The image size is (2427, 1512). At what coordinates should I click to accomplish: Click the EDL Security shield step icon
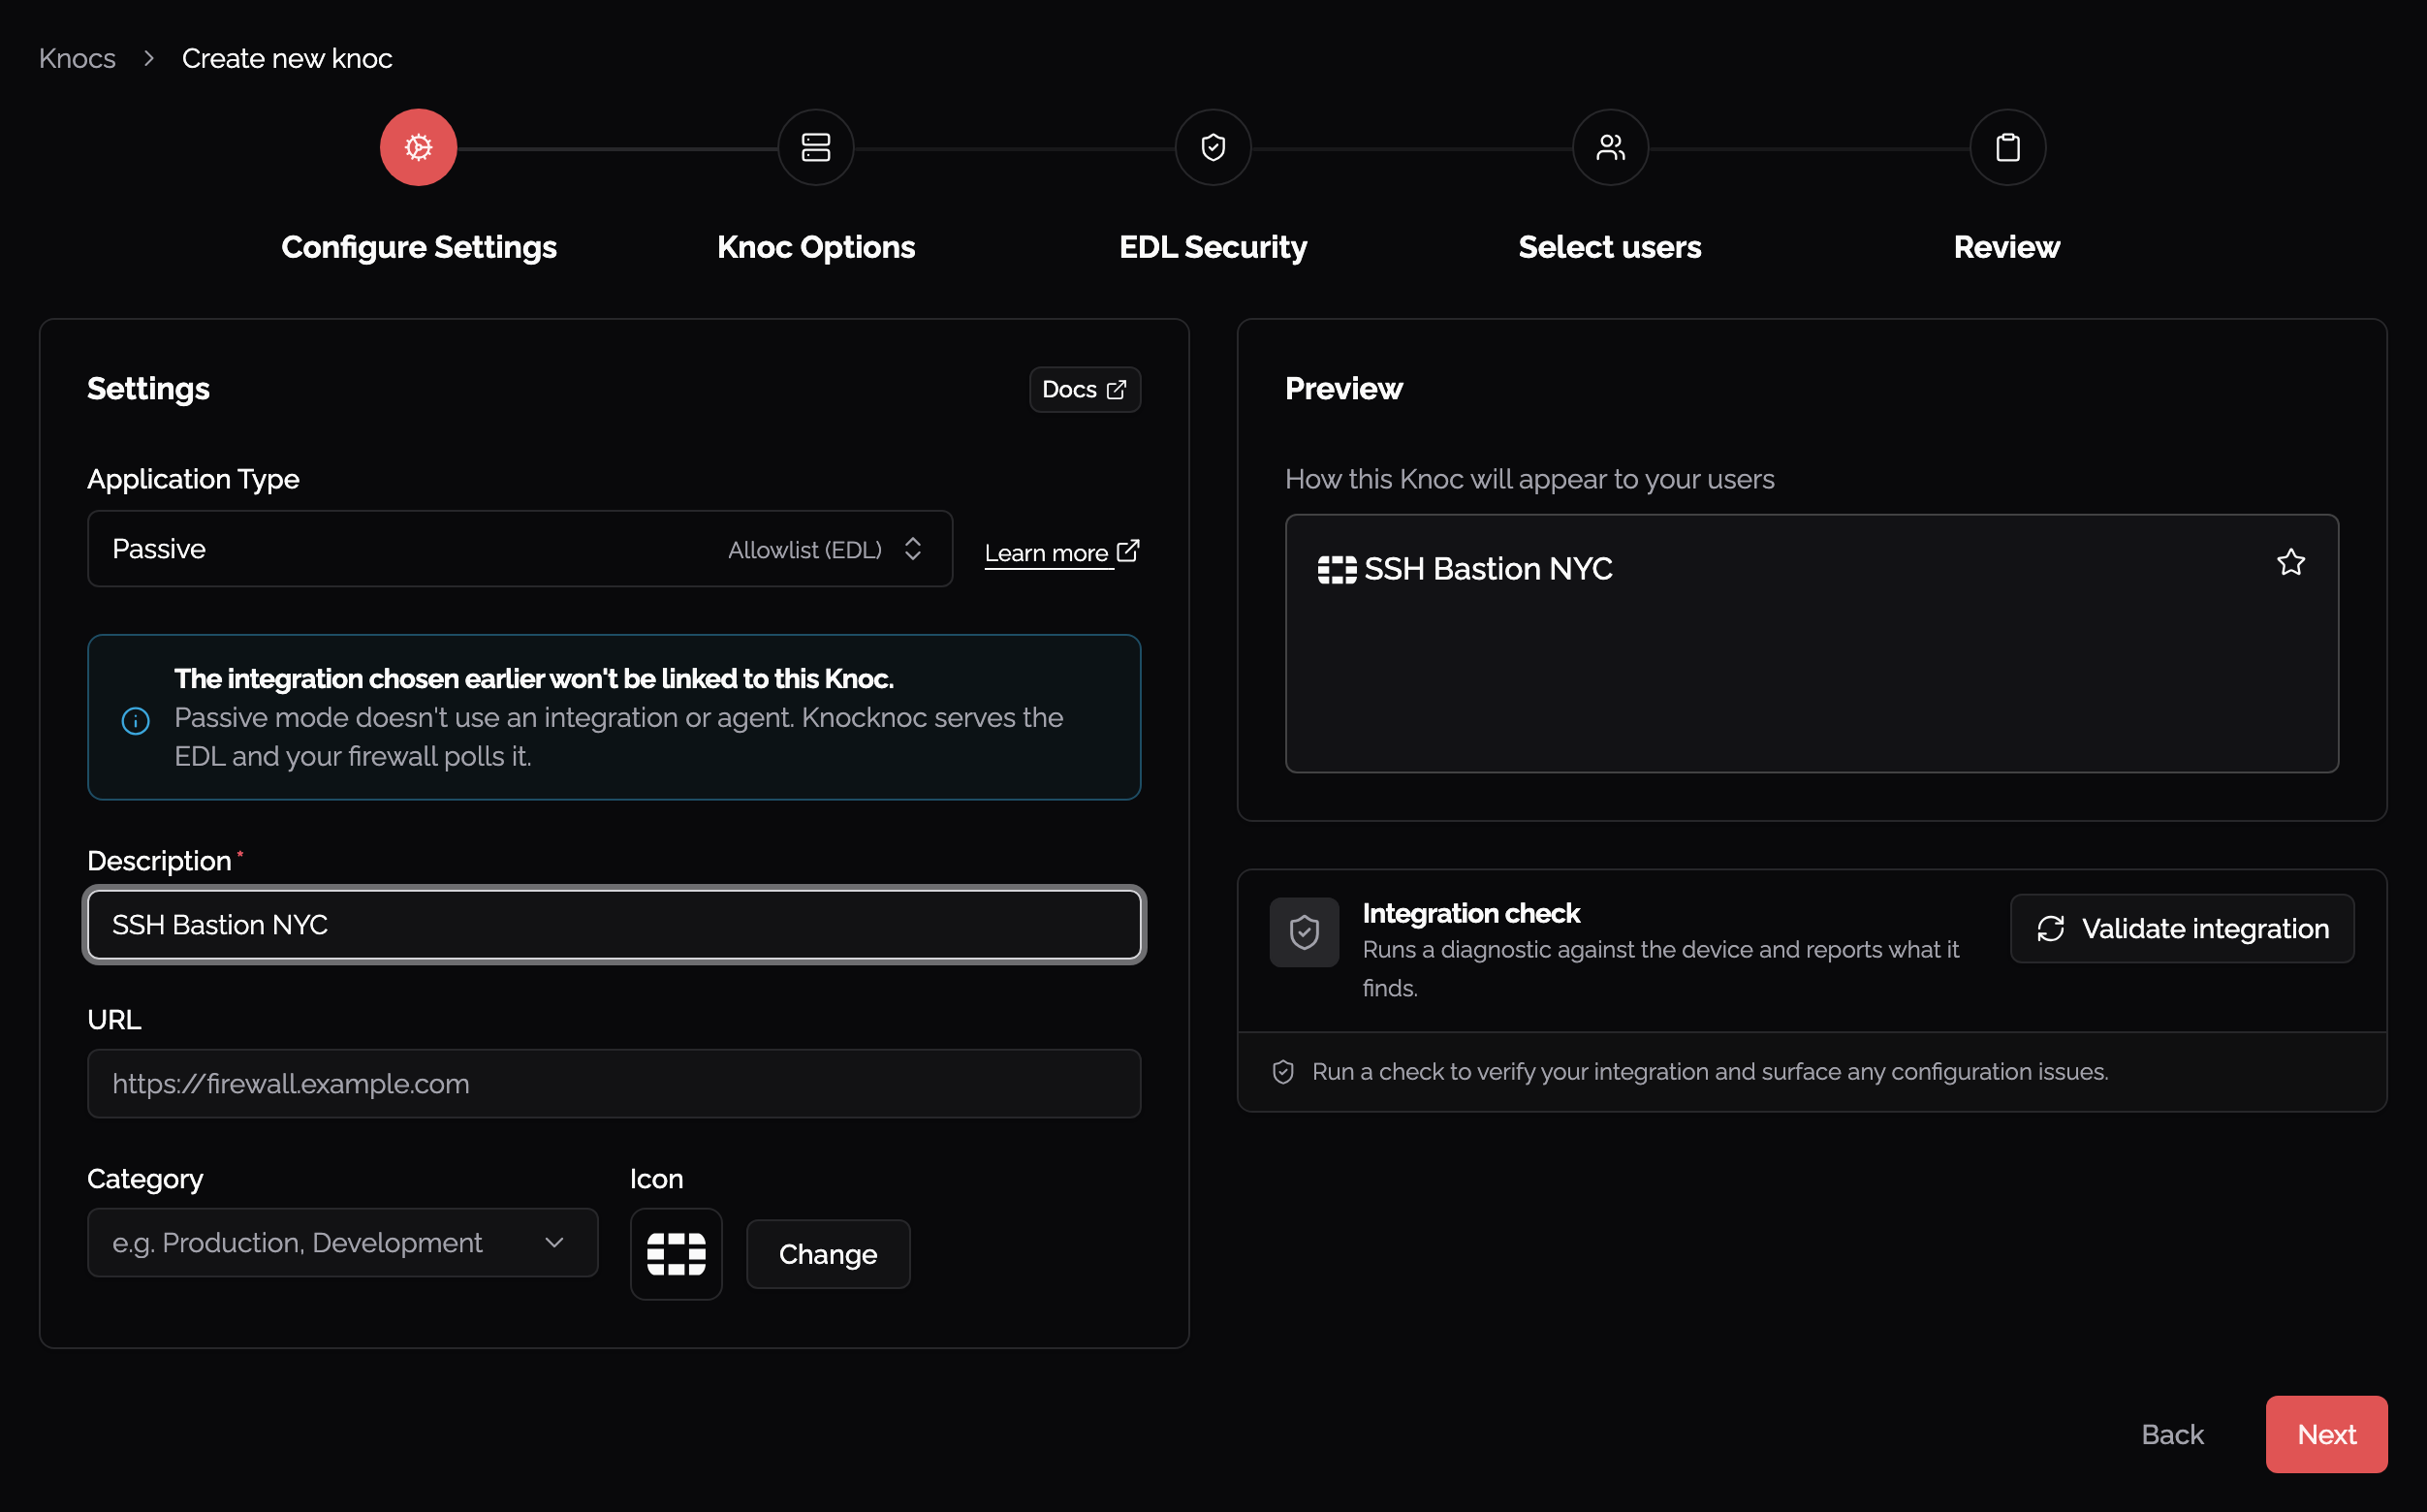tap(1212, 147)
